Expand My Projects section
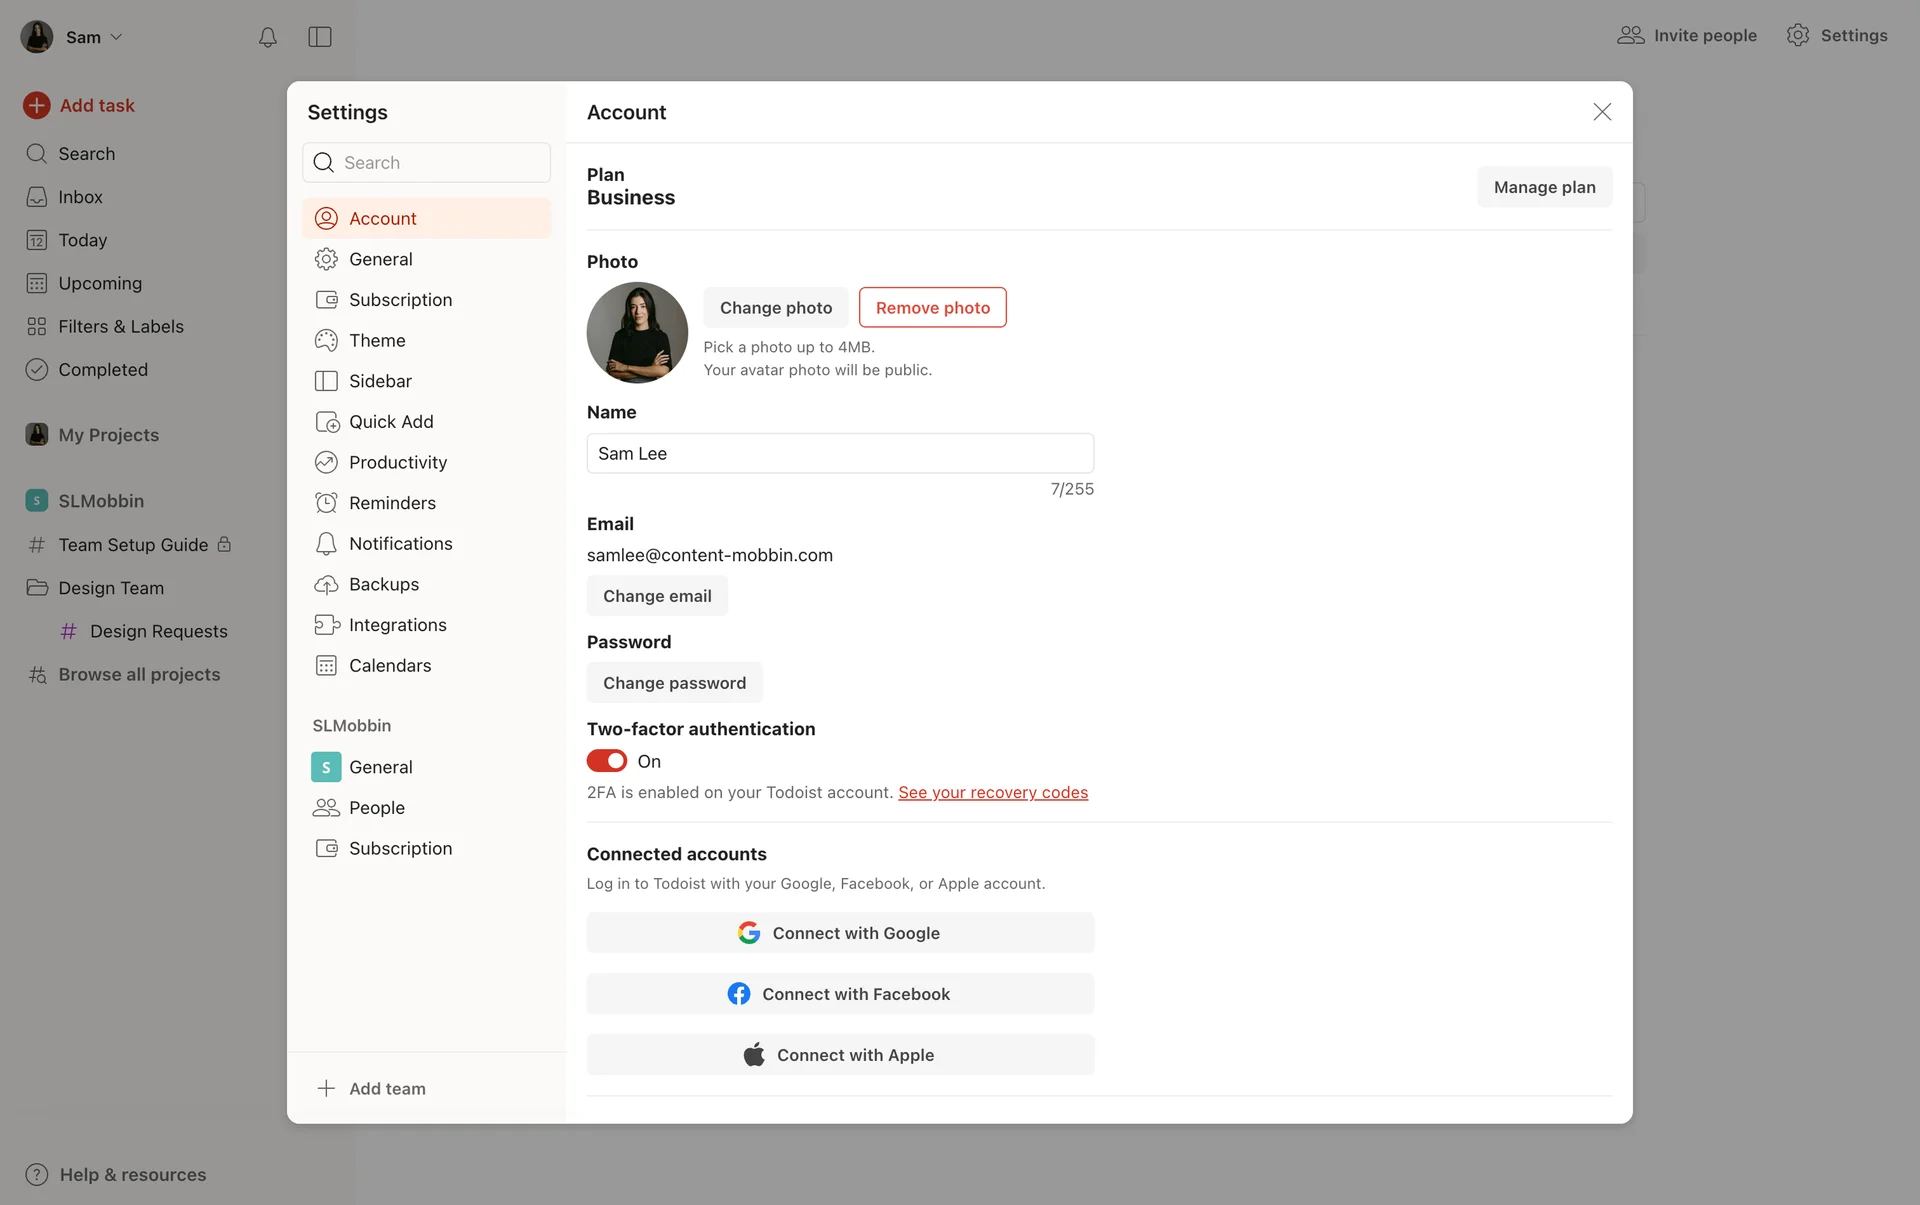 (x=108, y=435)
